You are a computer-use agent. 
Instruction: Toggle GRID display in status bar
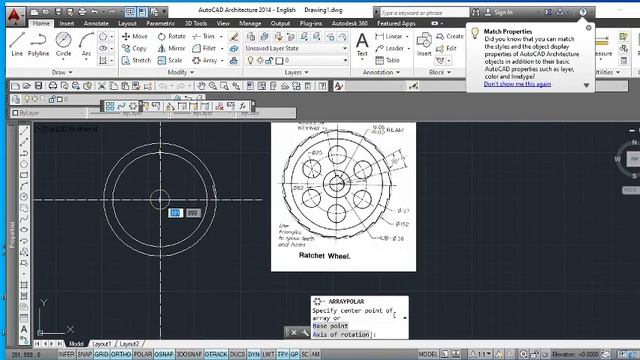pyautogui.click(x=101, y=354)
